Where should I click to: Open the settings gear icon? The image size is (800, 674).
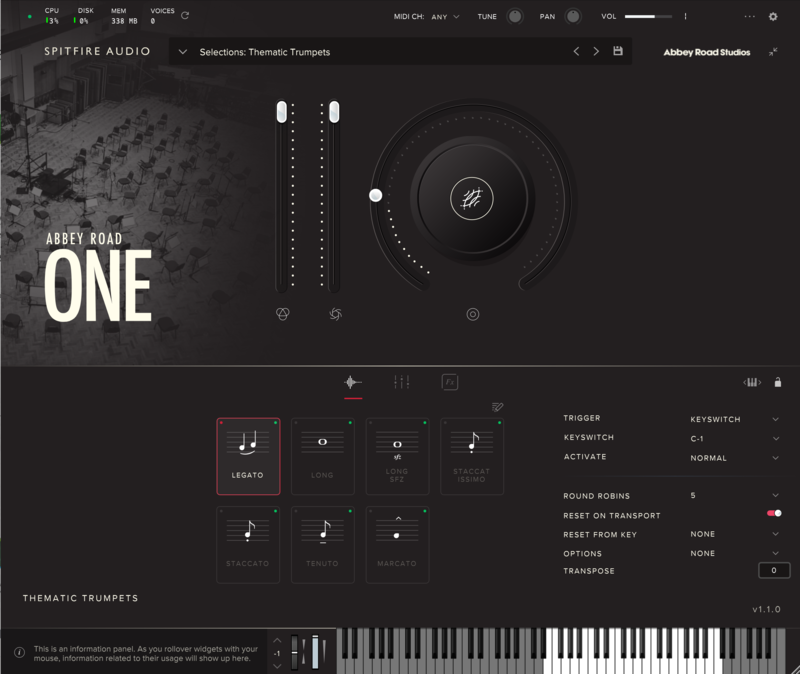(773, 16)
